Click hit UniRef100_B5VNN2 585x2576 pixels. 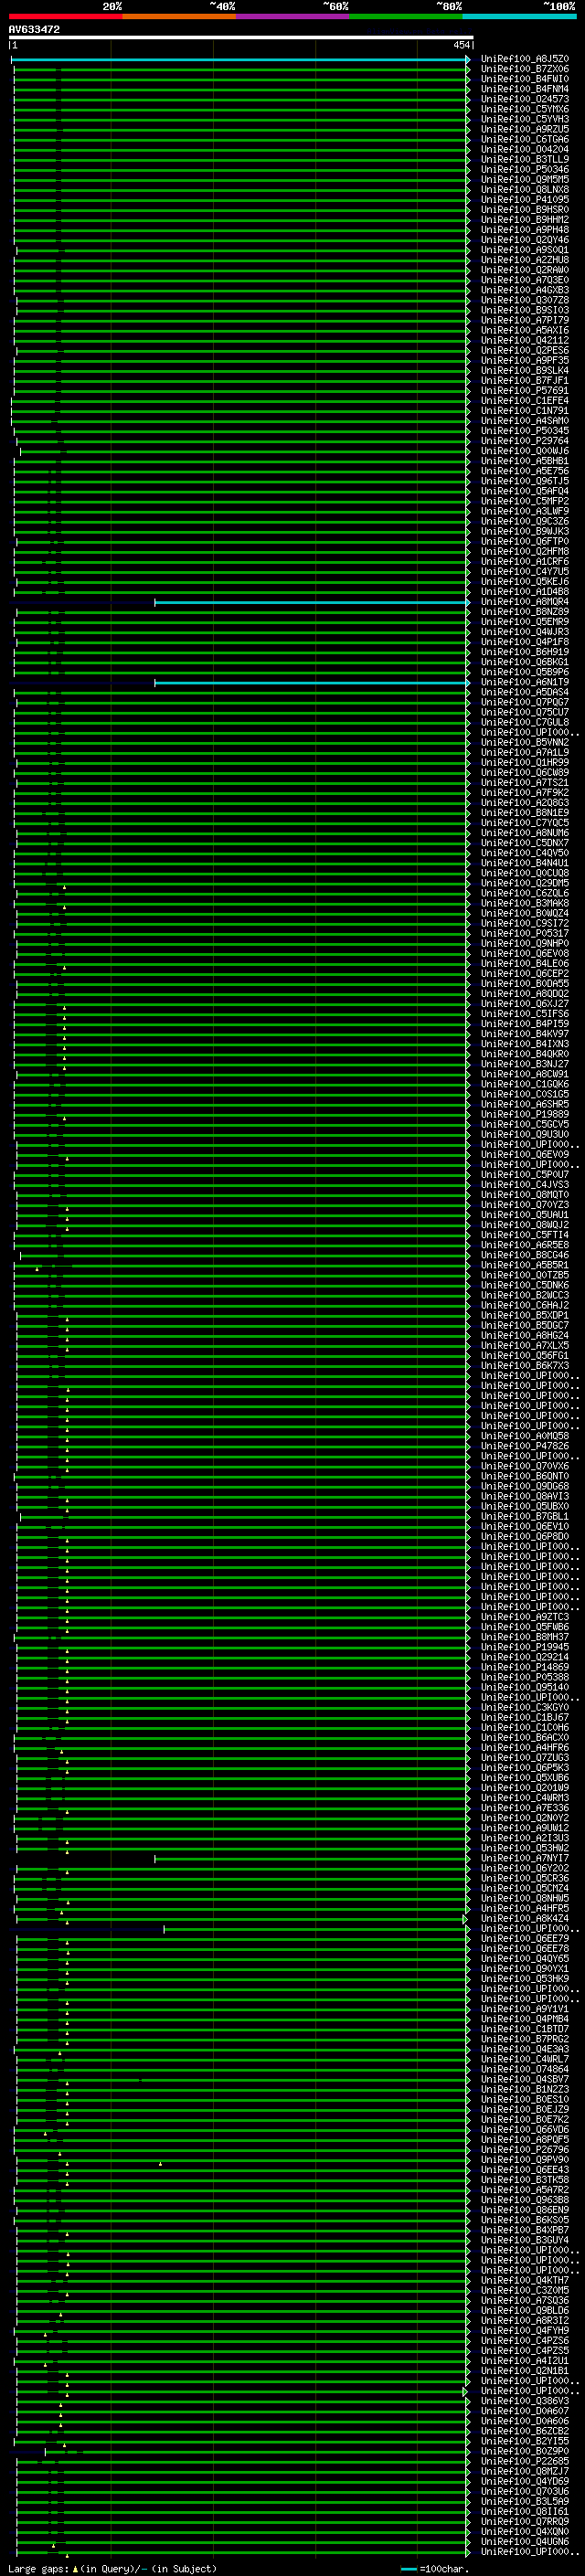click(x=525, y=743)
